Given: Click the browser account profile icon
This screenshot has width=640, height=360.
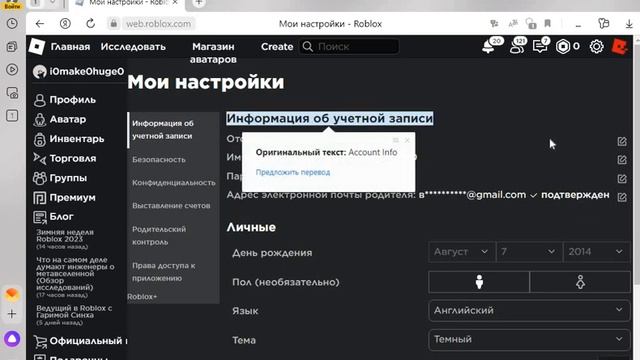Looking at the screenshot, I should click(x=65, y=24).
